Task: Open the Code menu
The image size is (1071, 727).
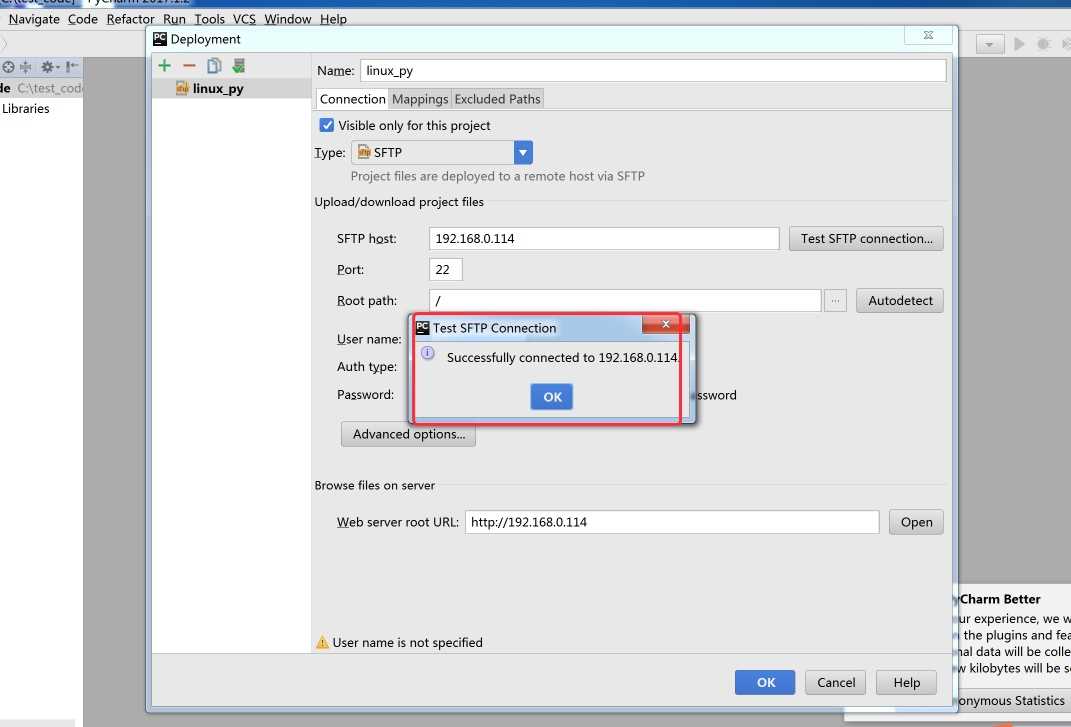Action: coord(83,19)
